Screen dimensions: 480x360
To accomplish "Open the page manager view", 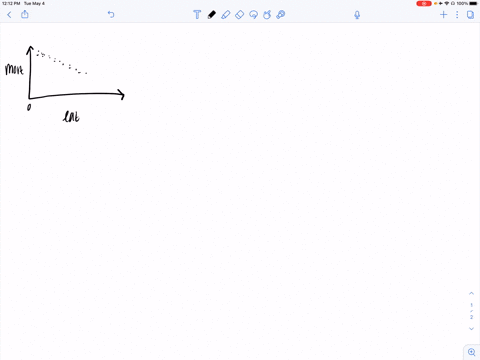I will (x=470, y=15).
